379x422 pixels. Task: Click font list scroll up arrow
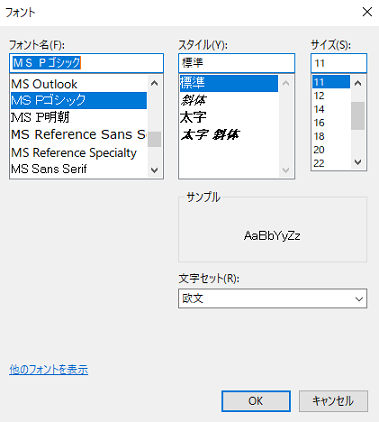(154, 83)
